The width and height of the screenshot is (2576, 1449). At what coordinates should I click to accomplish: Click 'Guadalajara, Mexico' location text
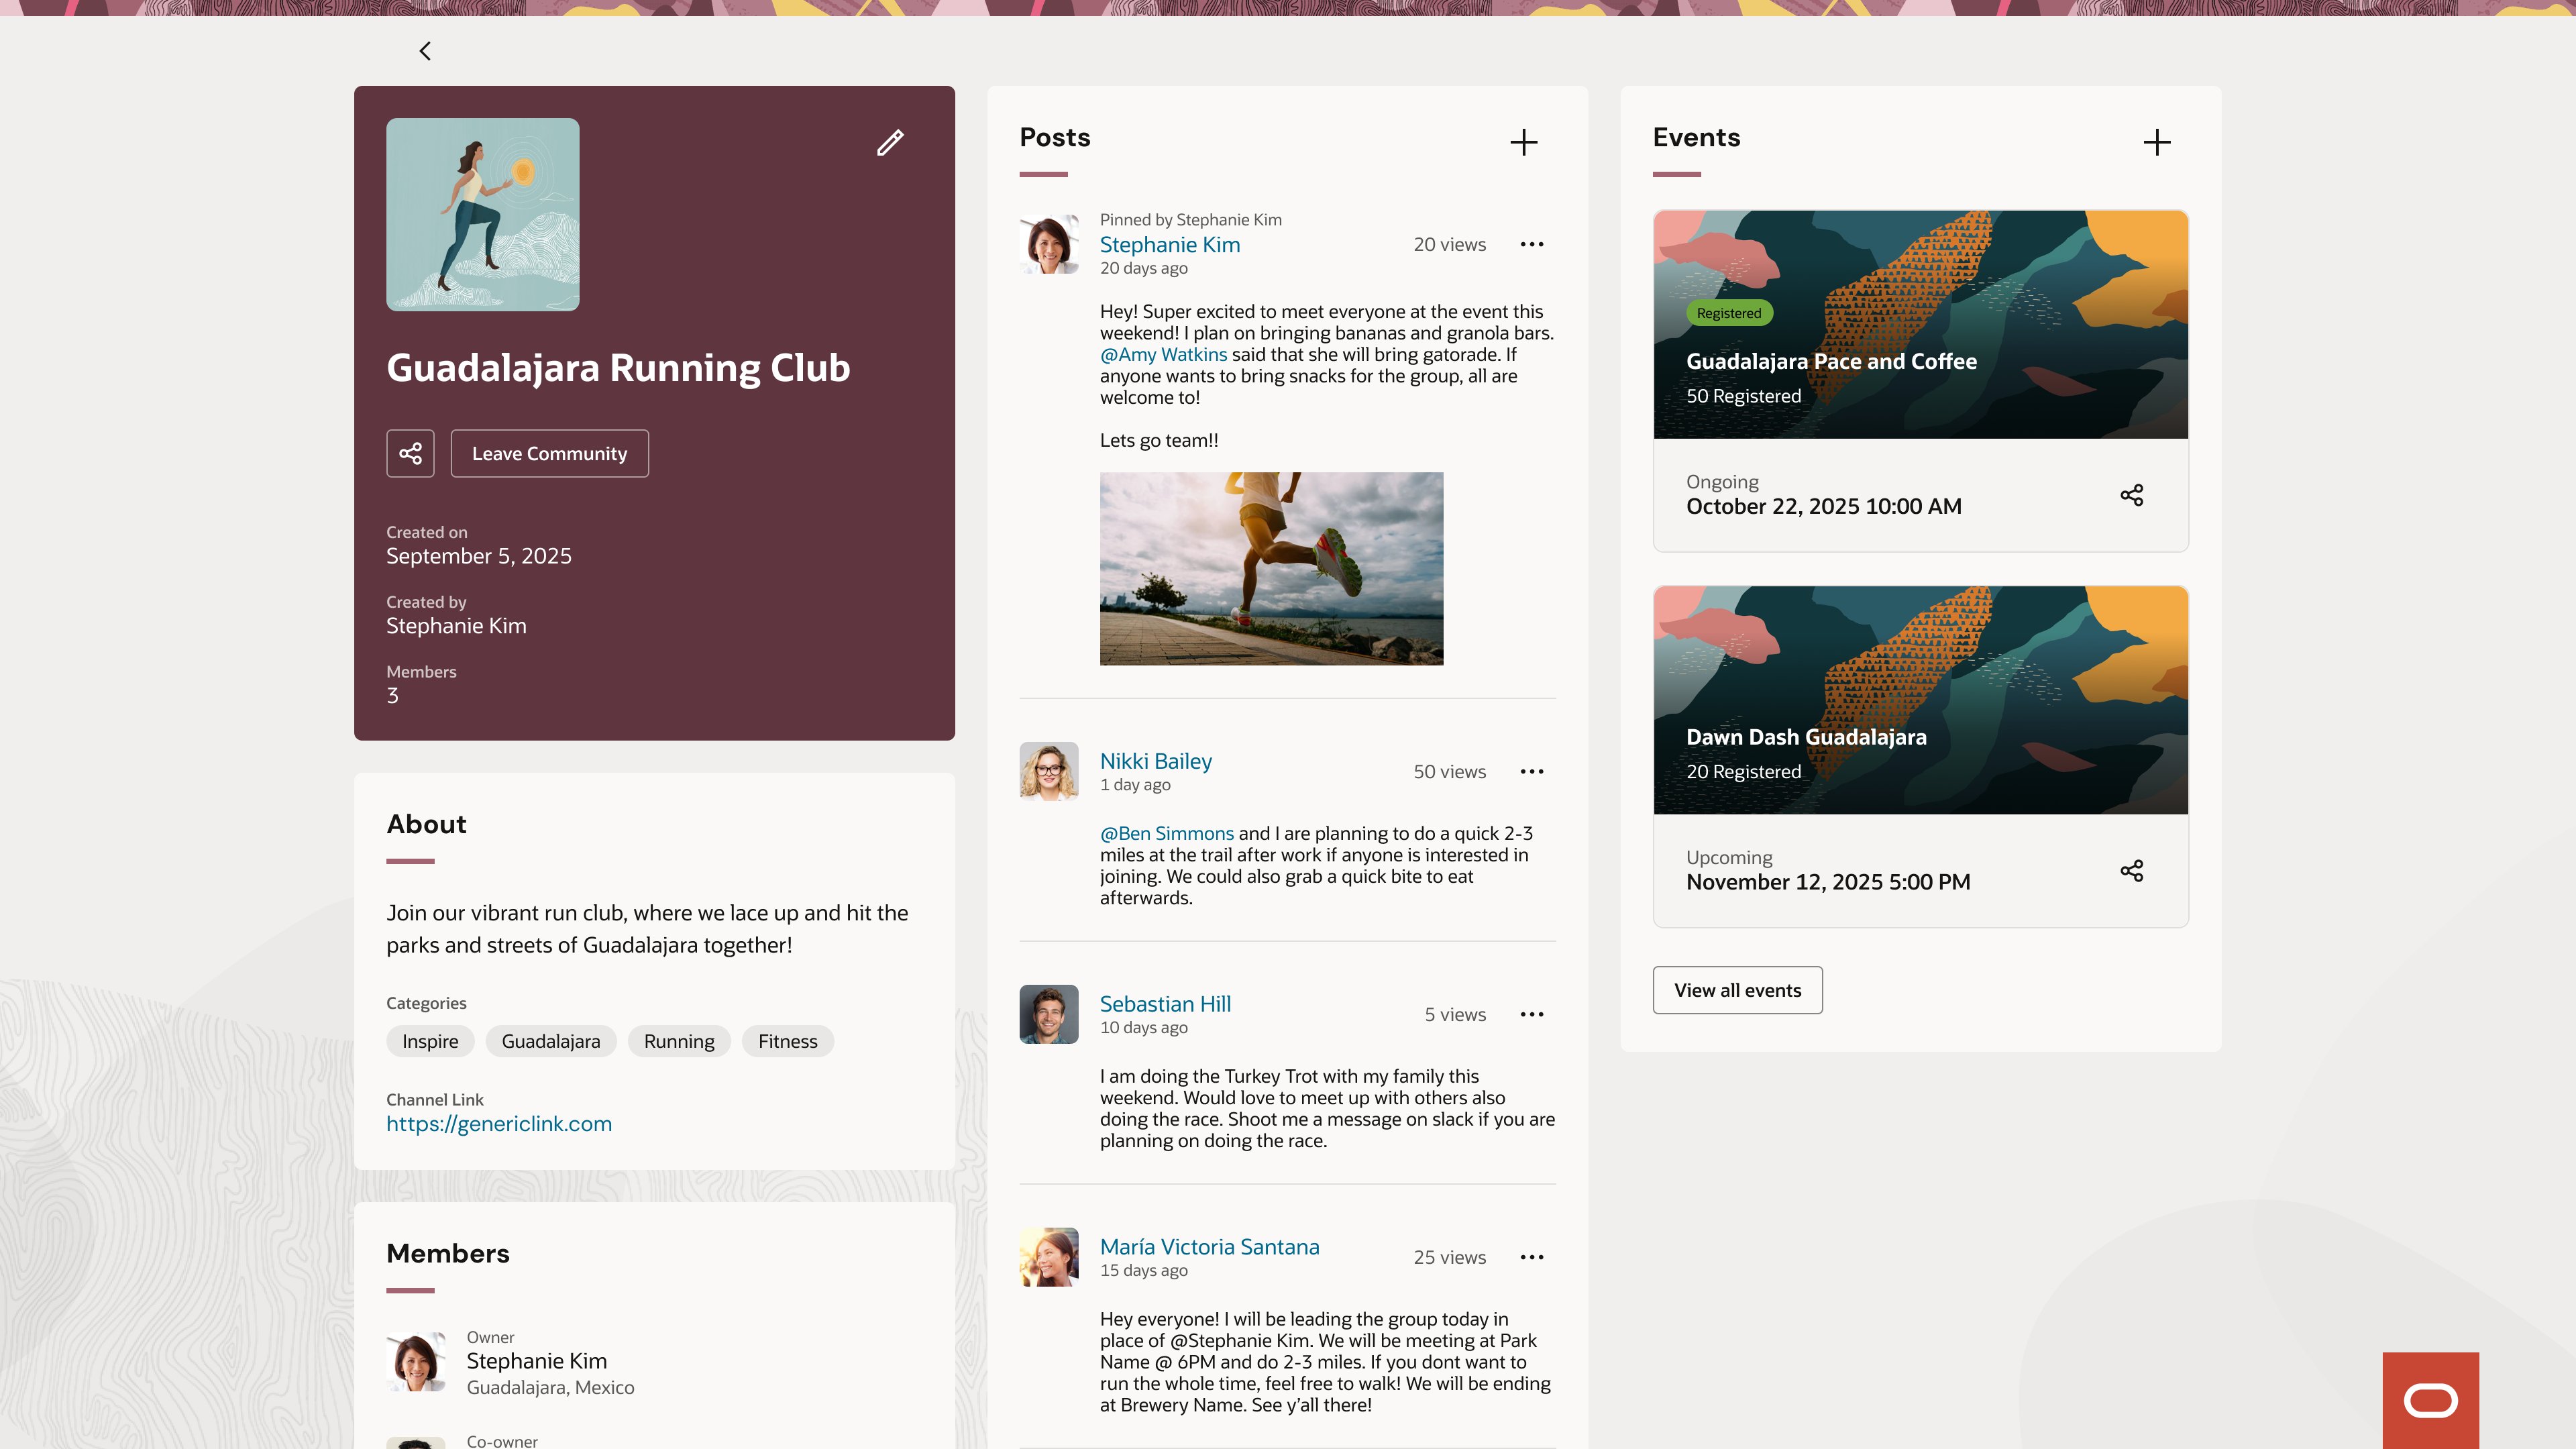[551, 1388]
